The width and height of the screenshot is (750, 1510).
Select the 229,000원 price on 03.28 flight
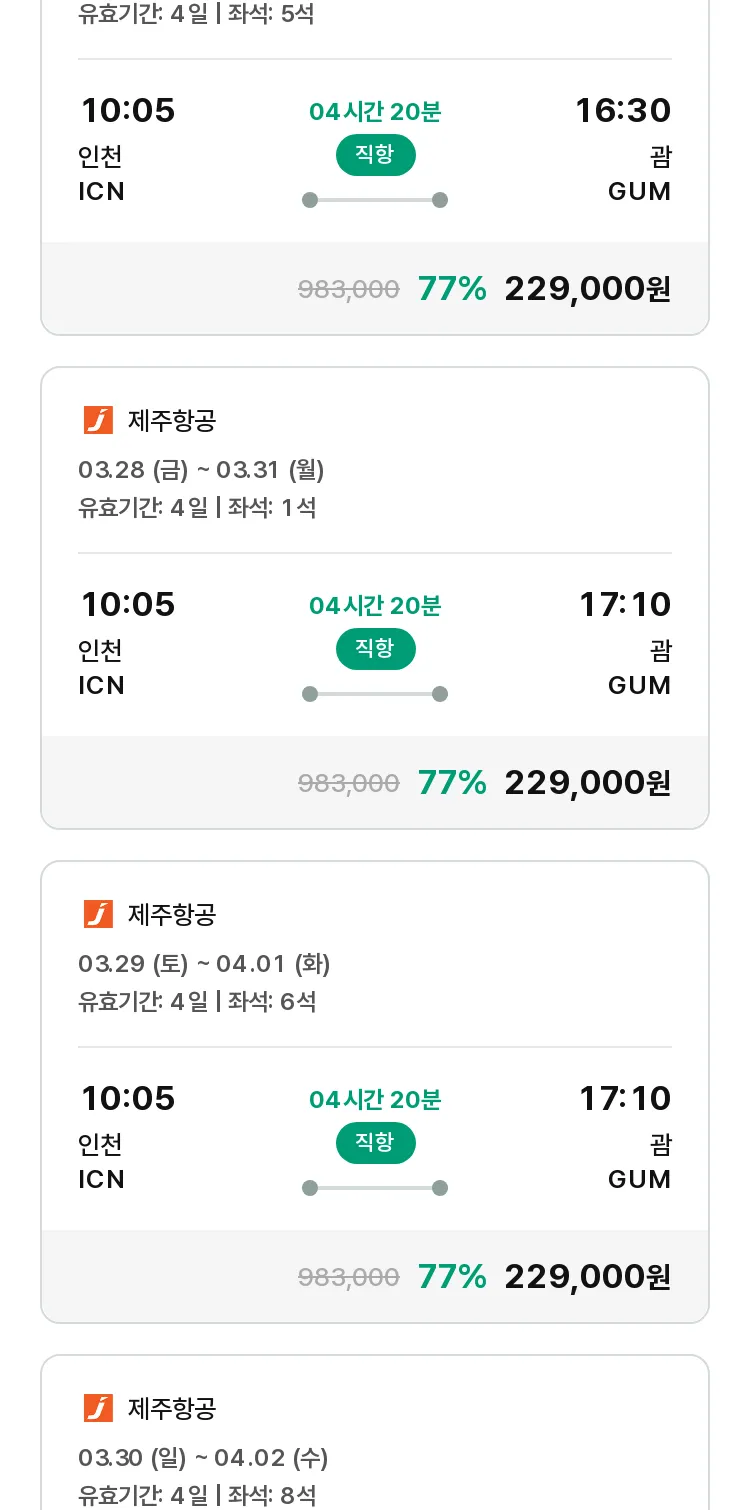587,783
